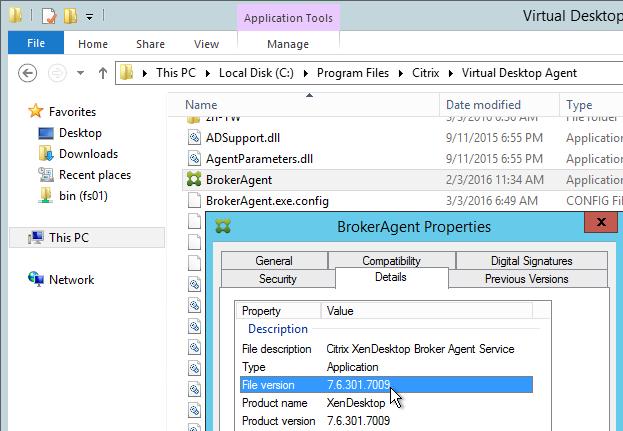Click the folder icon in the title bar
The width and height of the screenshot is (623, 431).
[15, 15]
